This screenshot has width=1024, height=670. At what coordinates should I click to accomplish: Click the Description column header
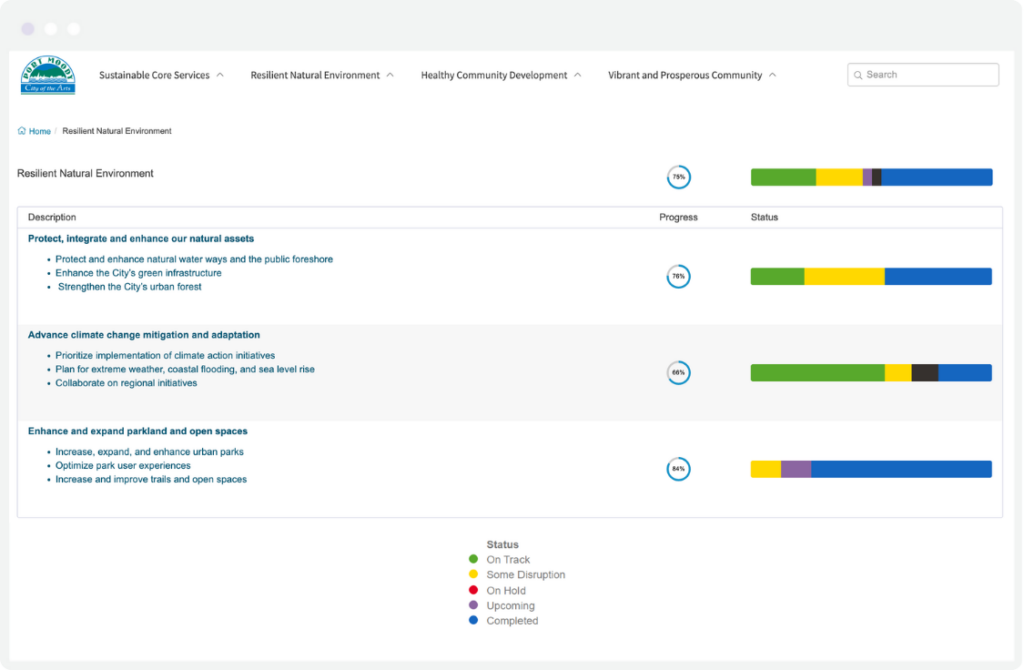[x=52, y=217]
